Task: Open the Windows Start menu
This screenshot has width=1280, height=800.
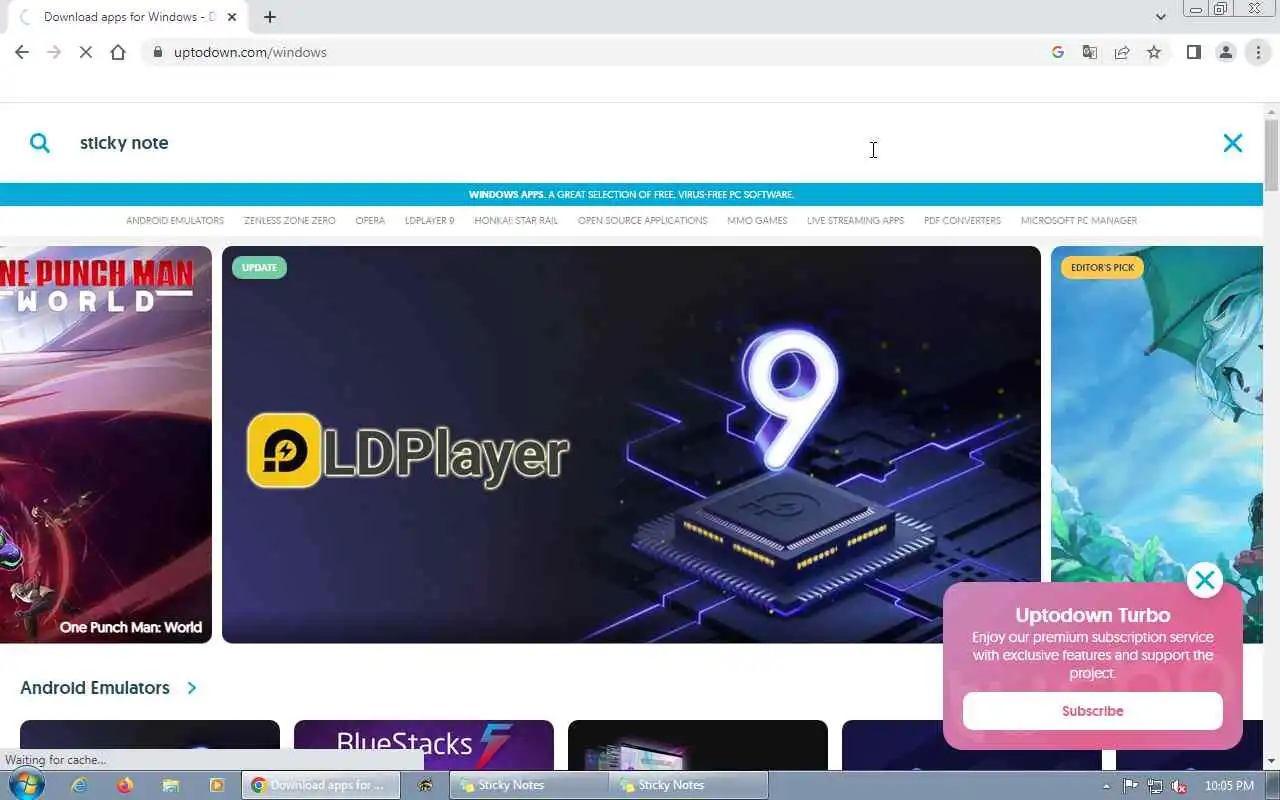Action: (x=26, y=785)
